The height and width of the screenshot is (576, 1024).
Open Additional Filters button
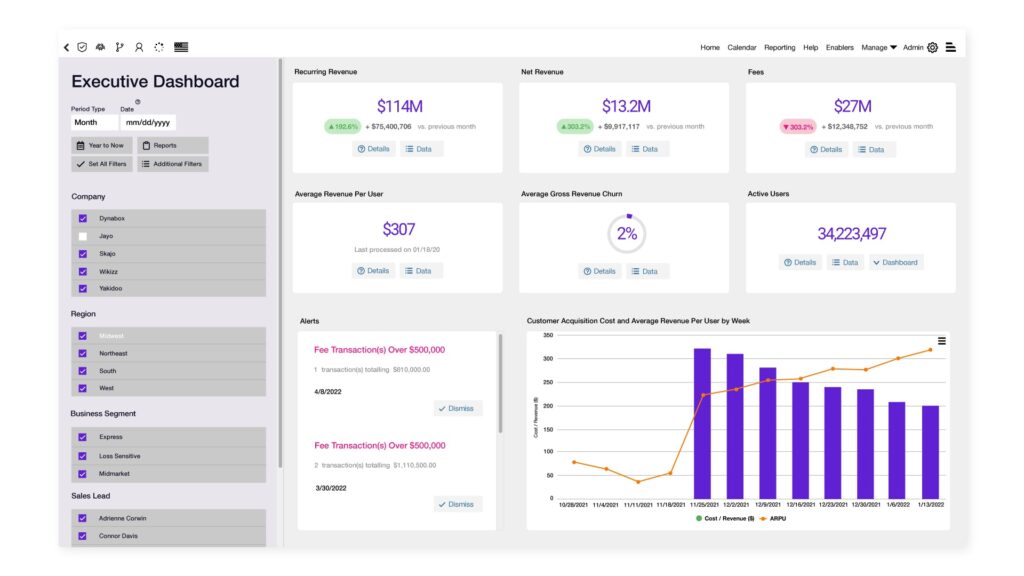(x=173, y=164)
